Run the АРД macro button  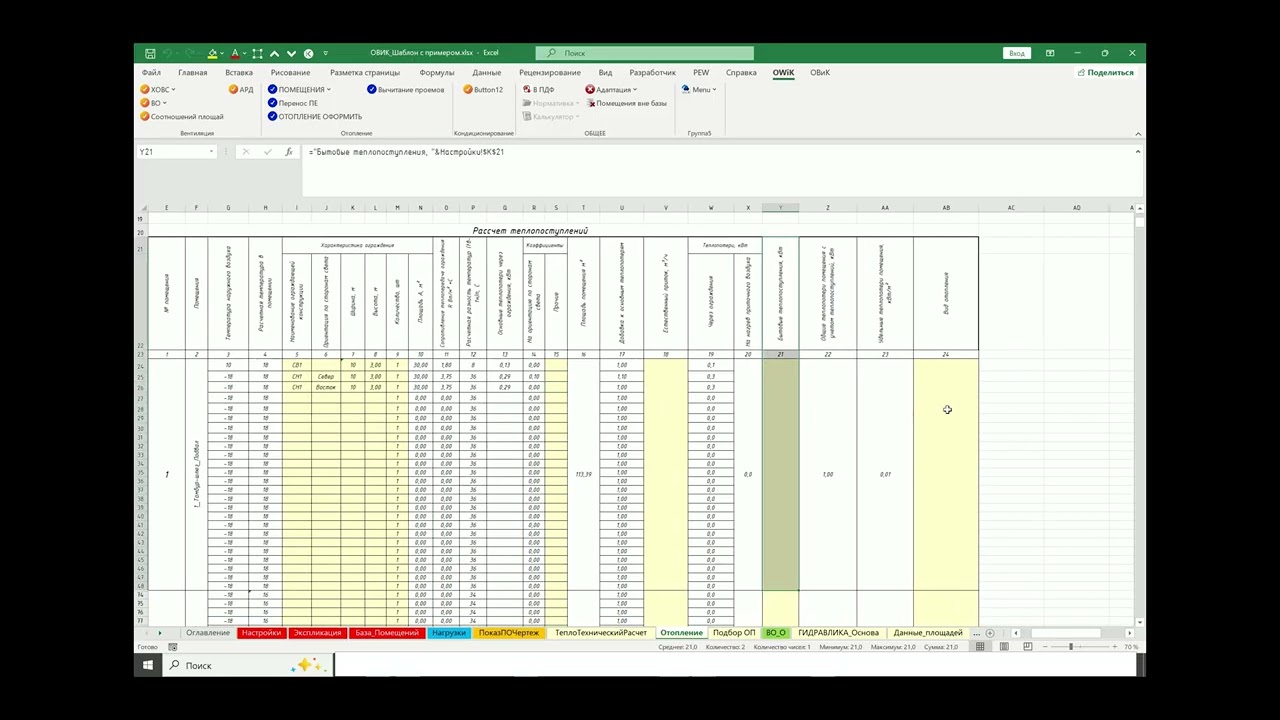[x=241, y=89]
